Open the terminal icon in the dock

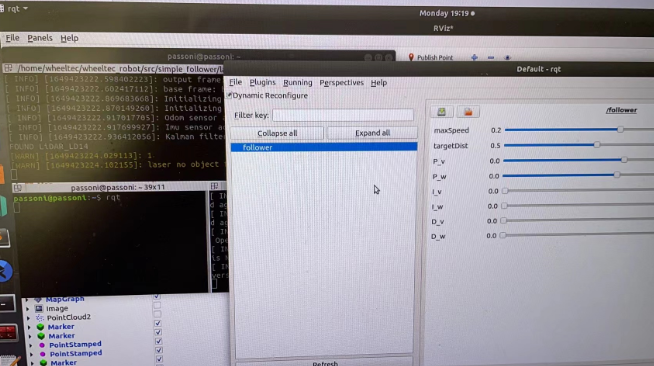click(x=7, y=304)
